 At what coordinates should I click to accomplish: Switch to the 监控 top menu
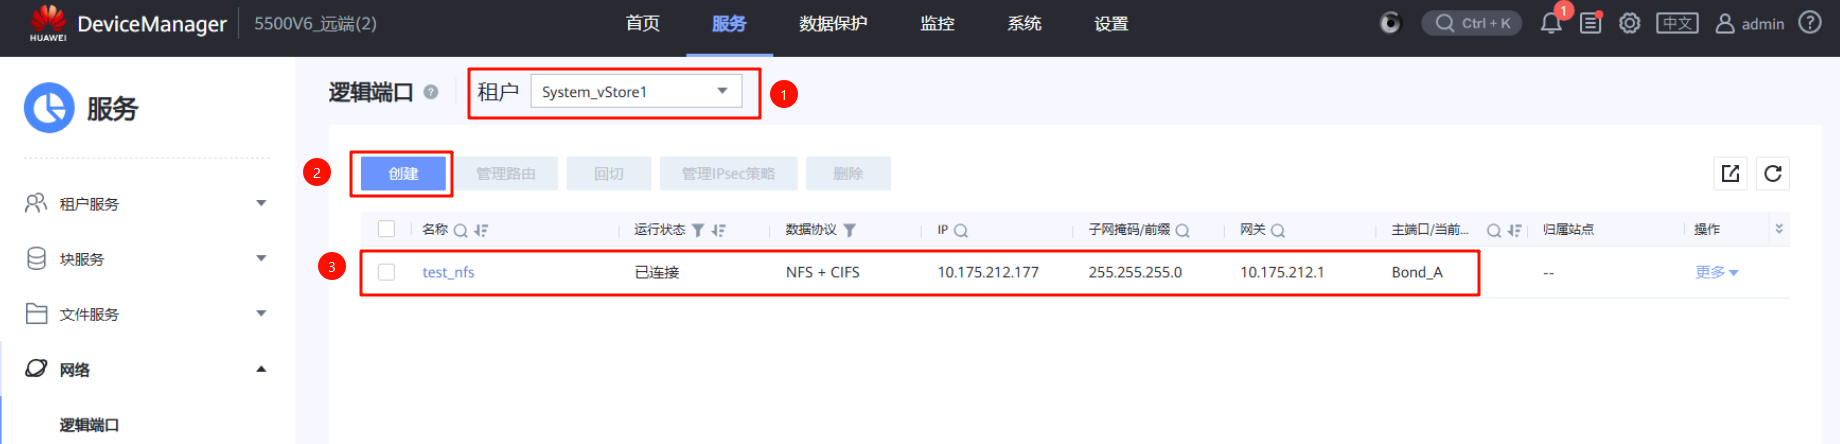click(937, 24)
